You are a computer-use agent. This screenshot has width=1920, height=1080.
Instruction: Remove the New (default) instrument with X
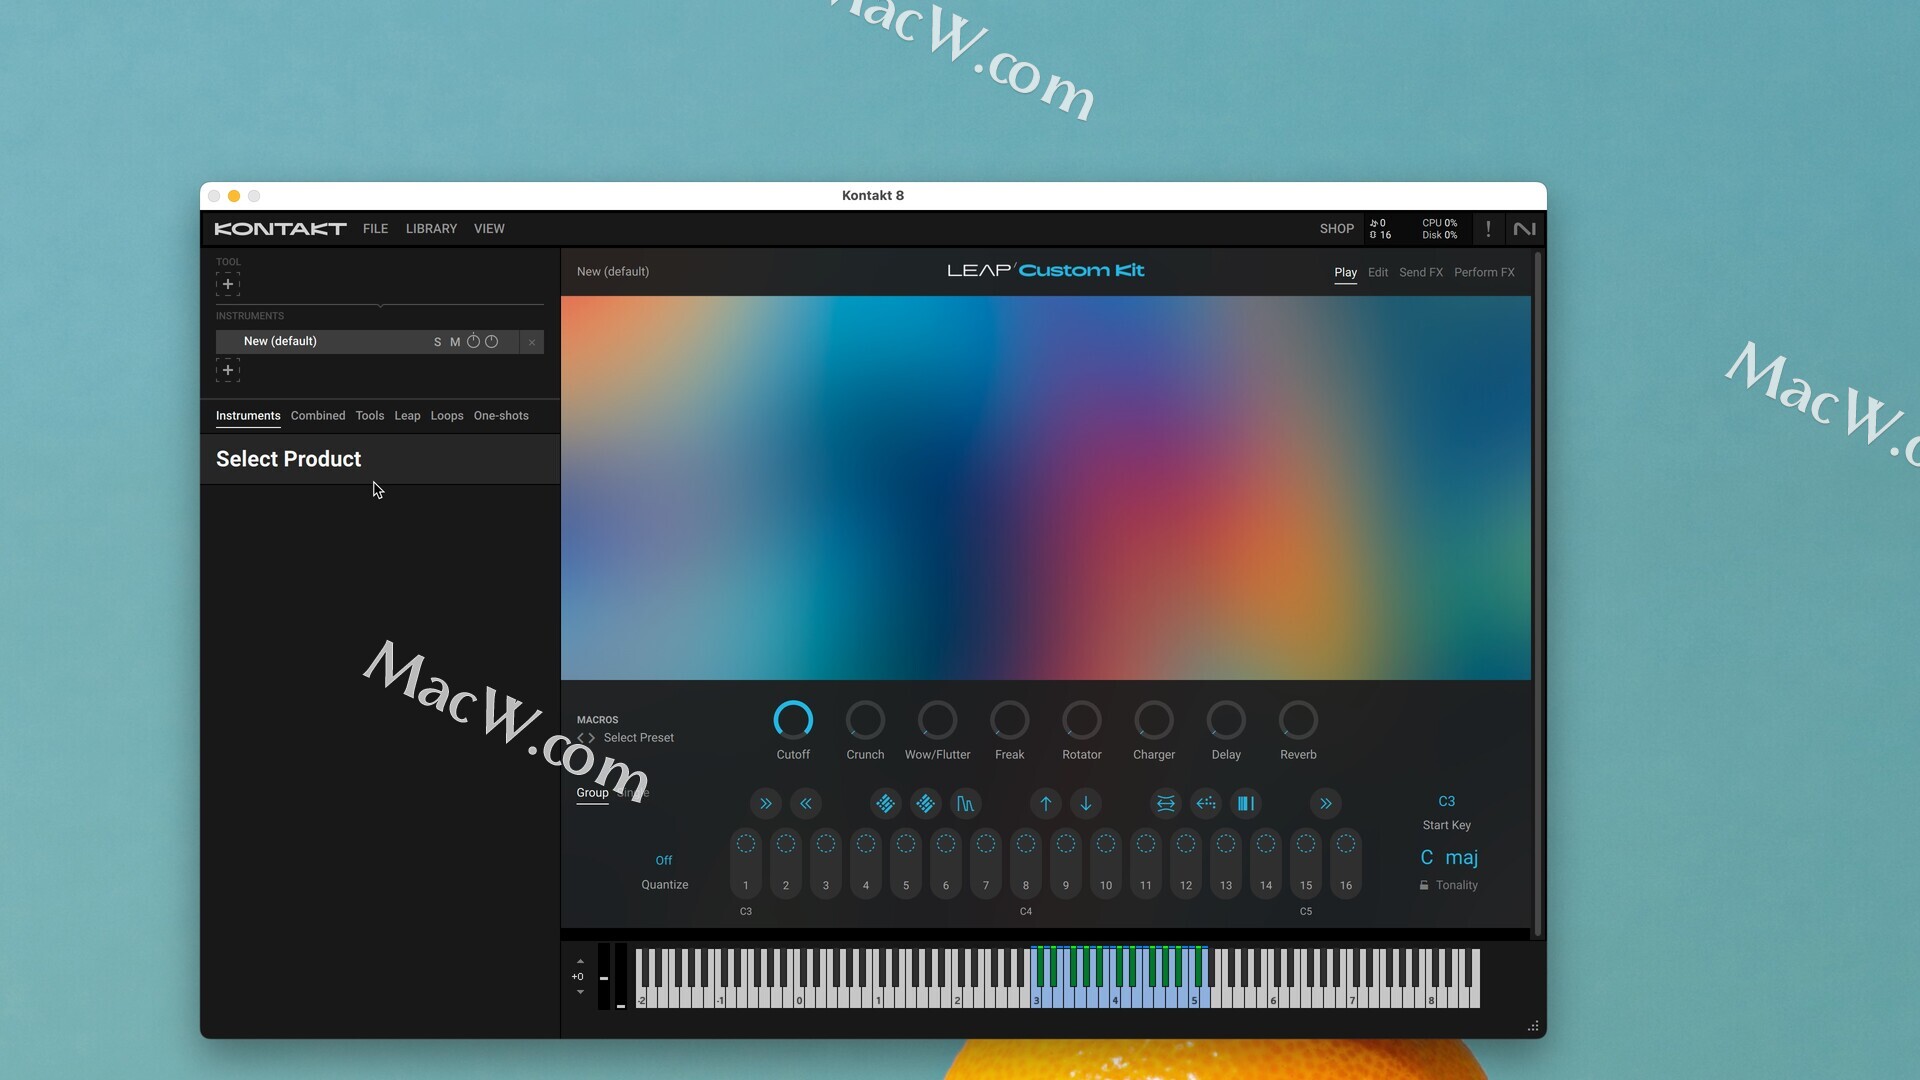pyautogui.click(x=532, y=342)
